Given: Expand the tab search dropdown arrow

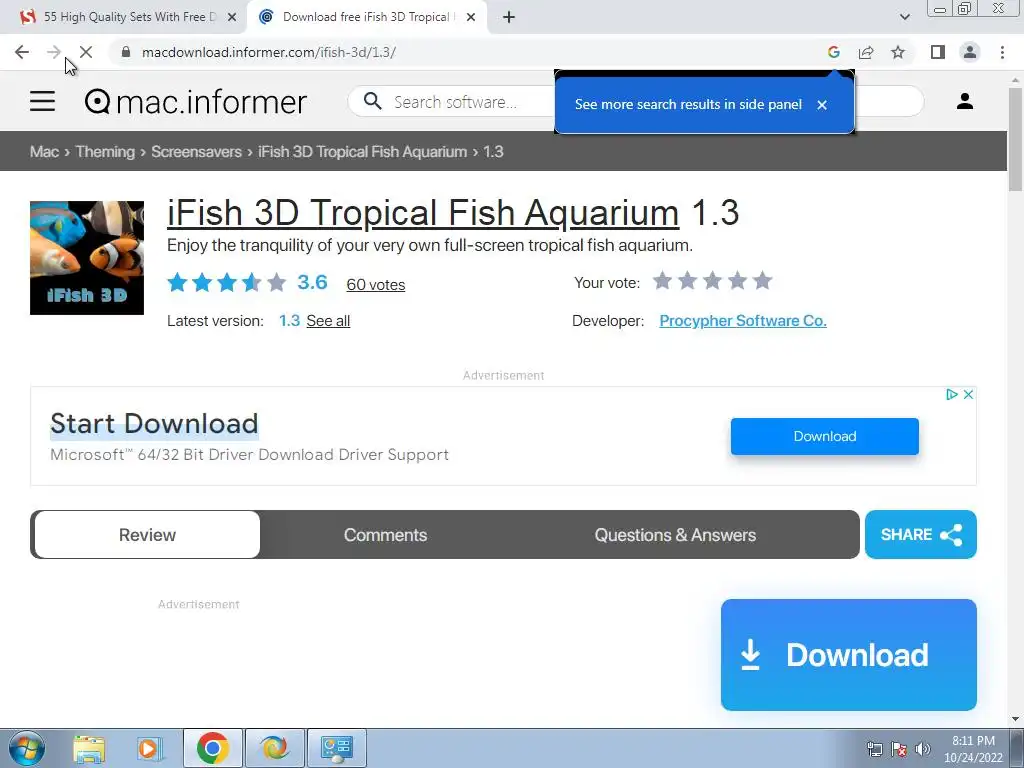Looking at the screenshot, I should [904, 17].
